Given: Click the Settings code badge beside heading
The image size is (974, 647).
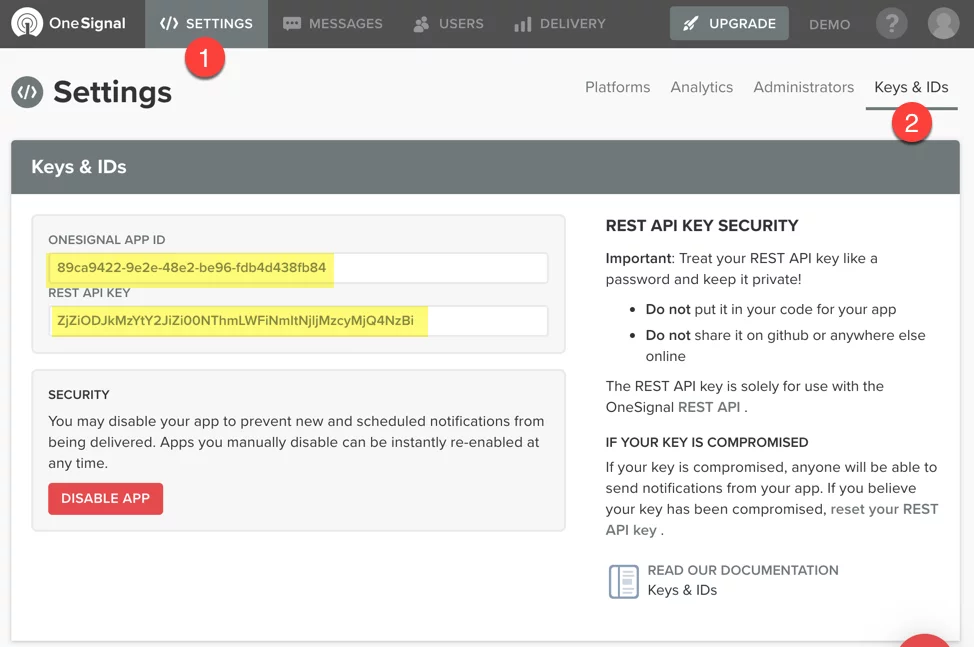Looking at the screenshot, I should (27, 92).
